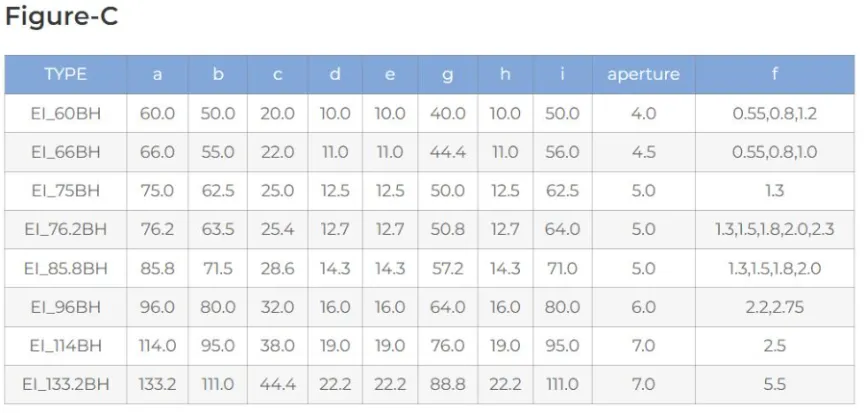Select the EI_114BH type cell
The width and height of the screenshot is (865, 413).
pos(66,346)
